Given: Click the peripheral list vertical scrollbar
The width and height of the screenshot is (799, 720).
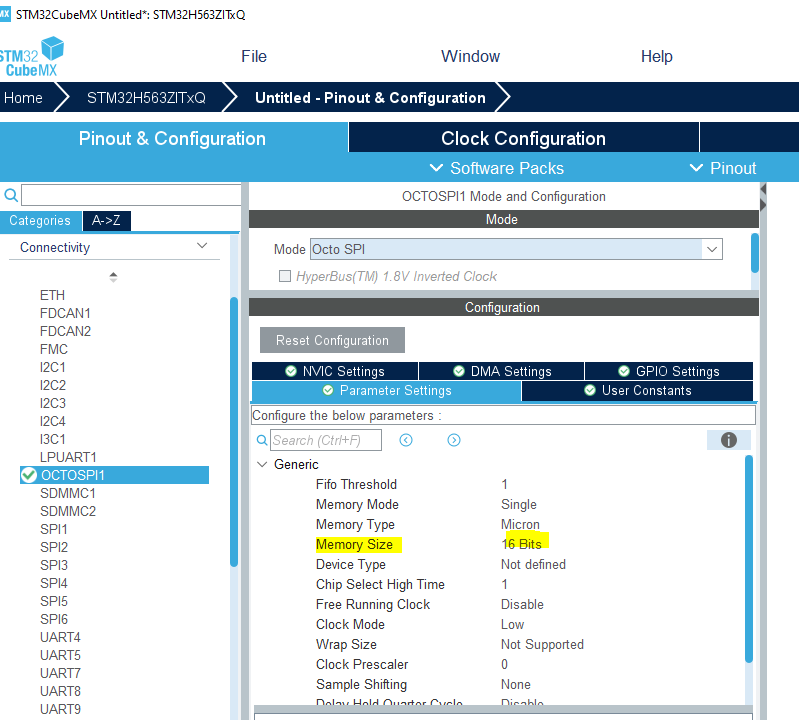Looking at the screenshot, I should 234,432.
